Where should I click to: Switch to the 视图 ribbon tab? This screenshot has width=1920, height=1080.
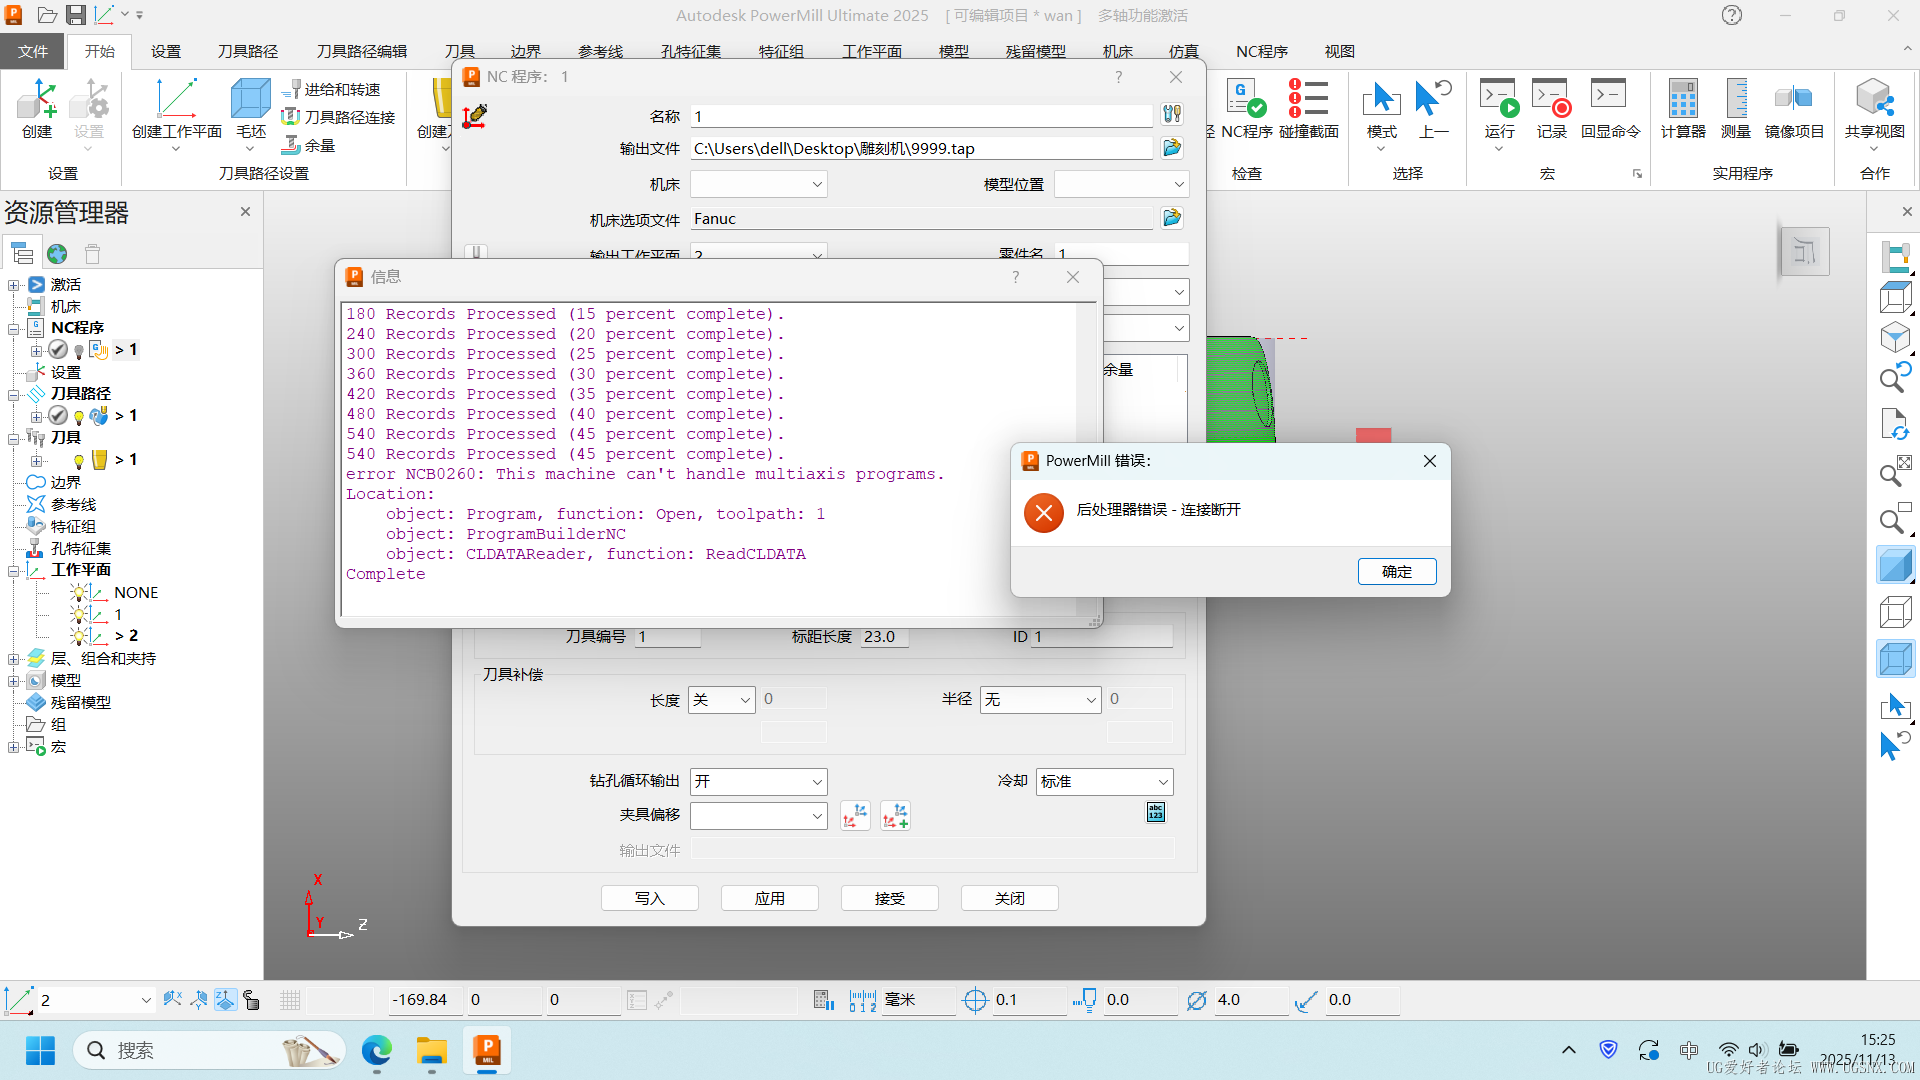point(1339,51)
